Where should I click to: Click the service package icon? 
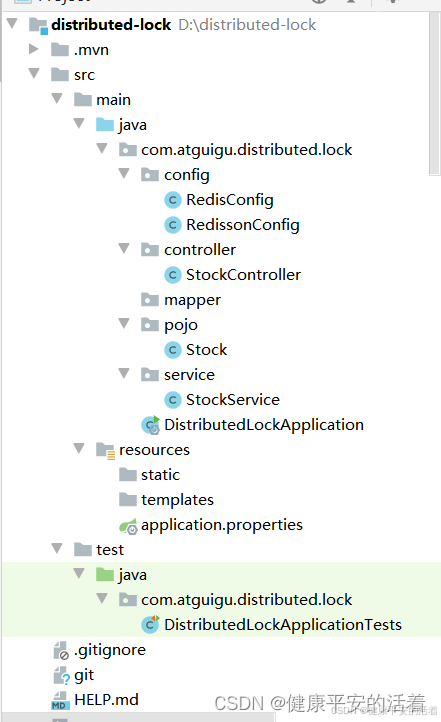pos(150,374)
